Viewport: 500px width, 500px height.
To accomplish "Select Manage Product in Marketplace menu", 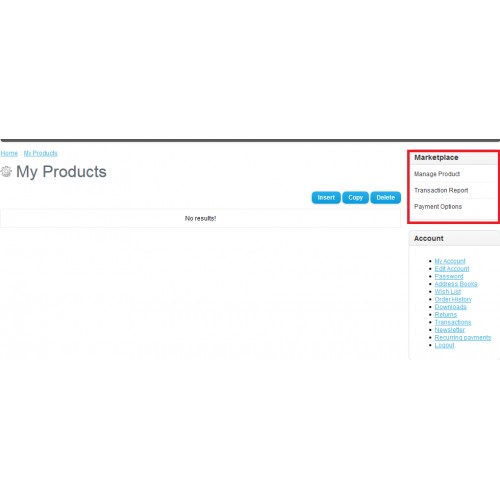I will (437, 174).
